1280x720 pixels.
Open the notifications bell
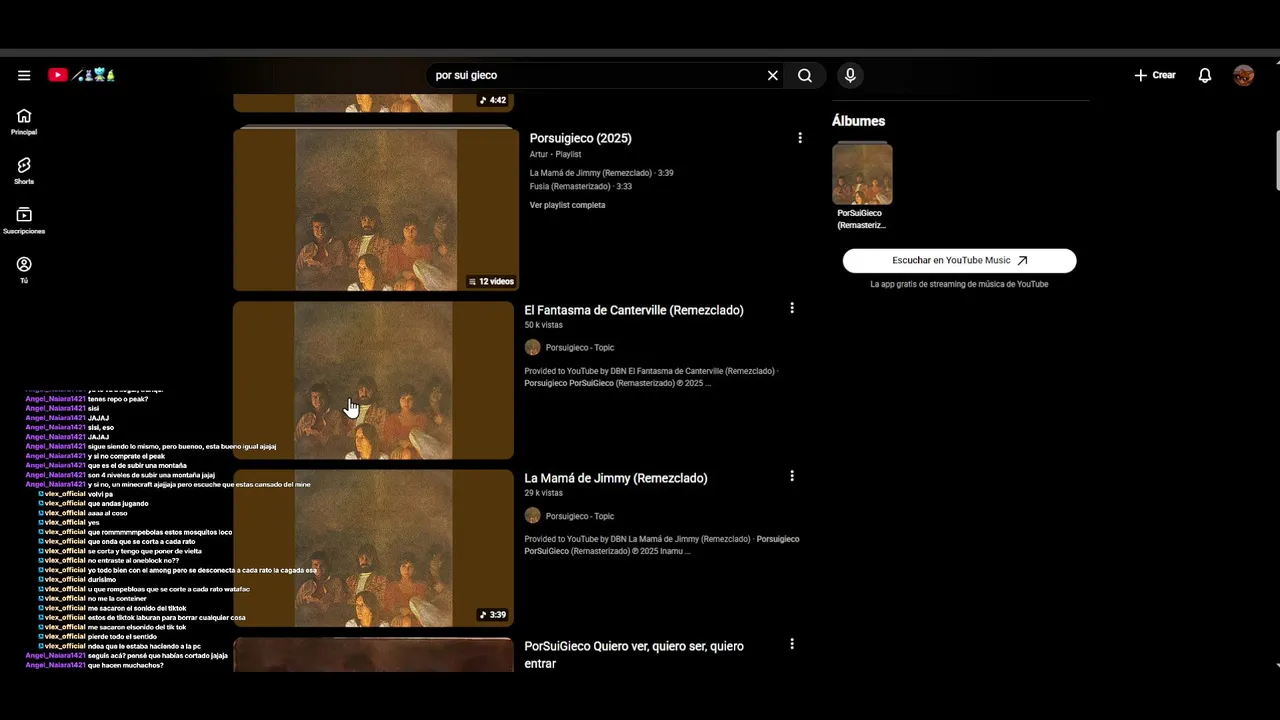(x=1205, y=75)
